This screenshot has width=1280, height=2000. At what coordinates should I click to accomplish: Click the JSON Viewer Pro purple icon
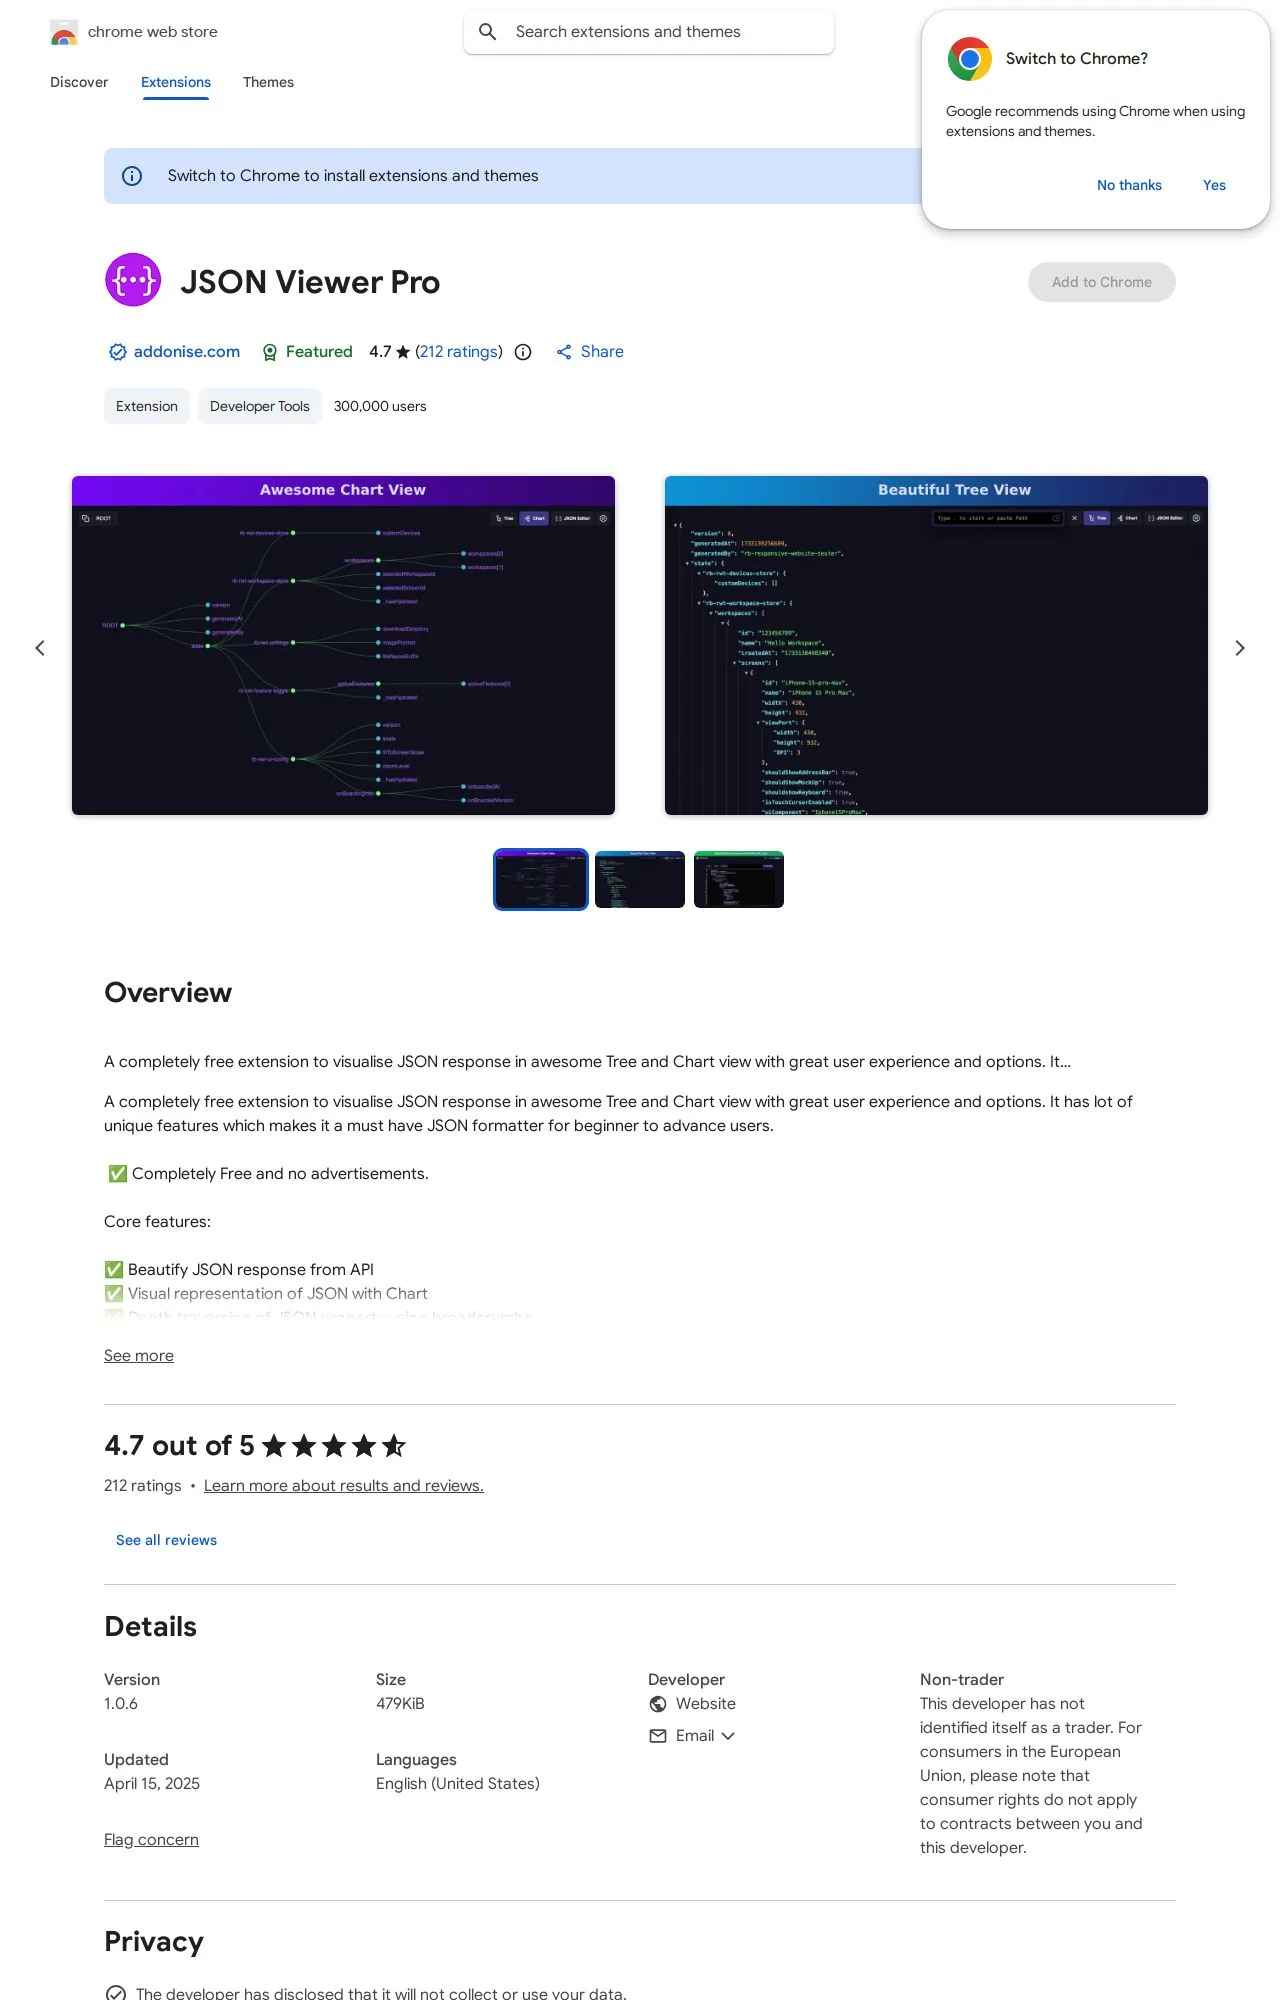[133, 281]
